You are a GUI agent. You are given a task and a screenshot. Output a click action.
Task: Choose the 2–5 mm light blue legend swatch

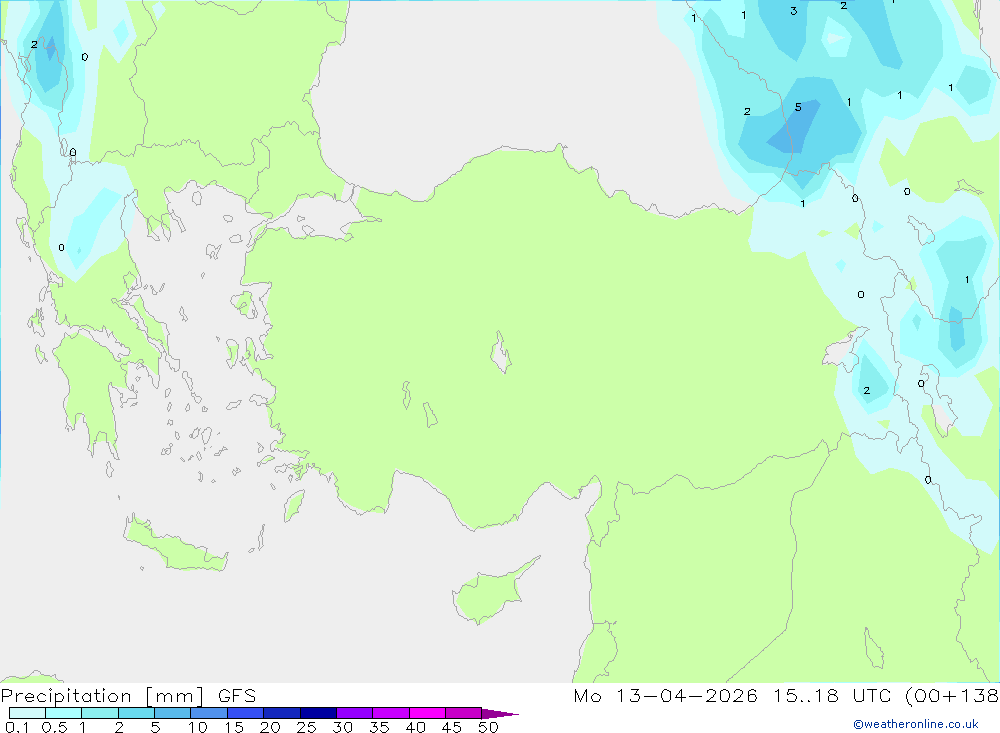136,713
